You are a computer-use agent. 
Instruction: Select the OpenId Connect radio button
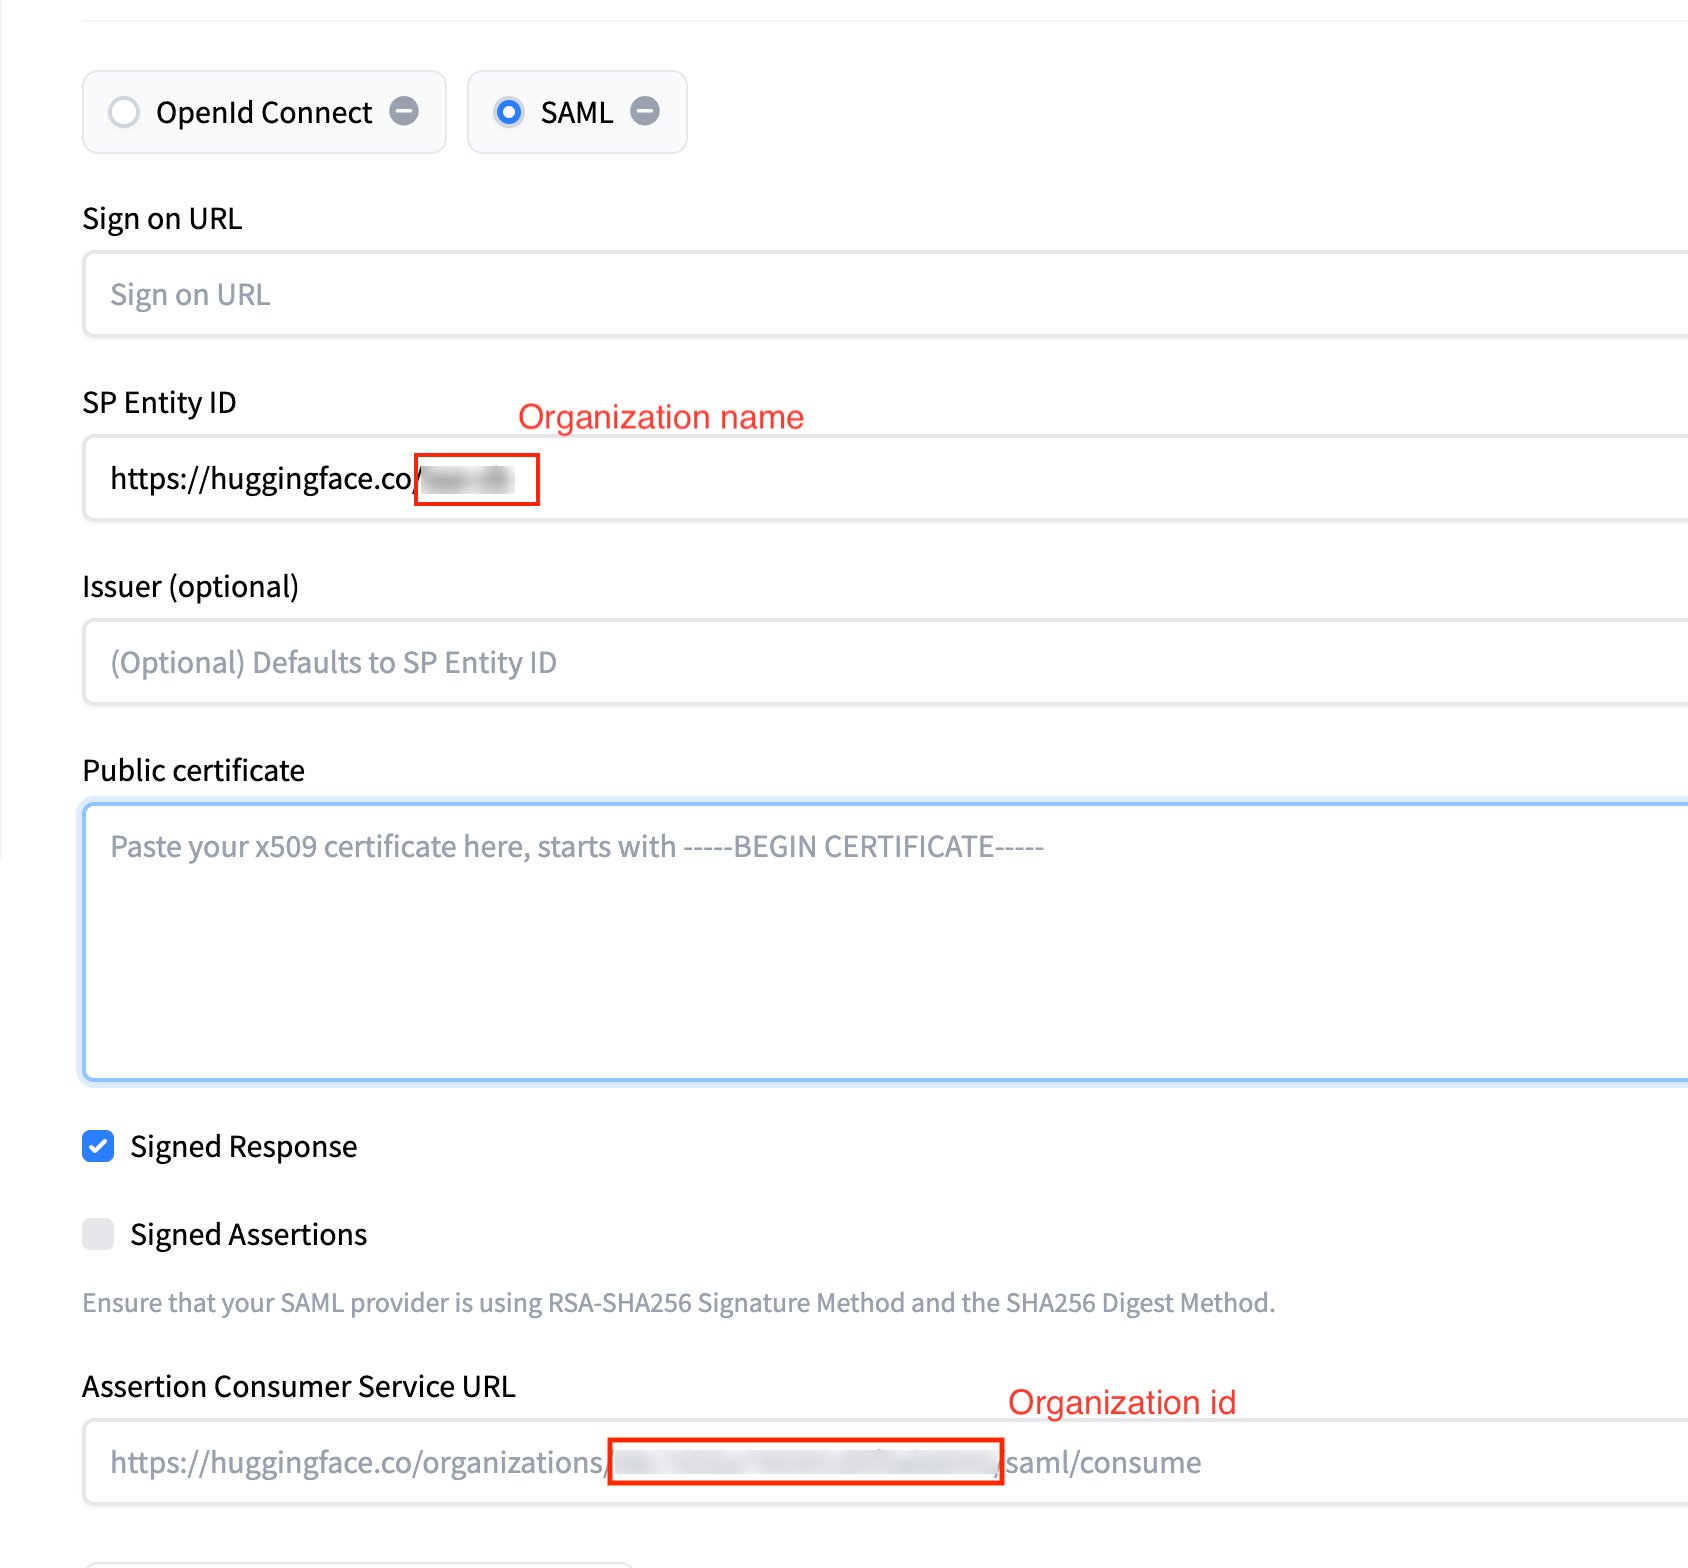point(124,112)
